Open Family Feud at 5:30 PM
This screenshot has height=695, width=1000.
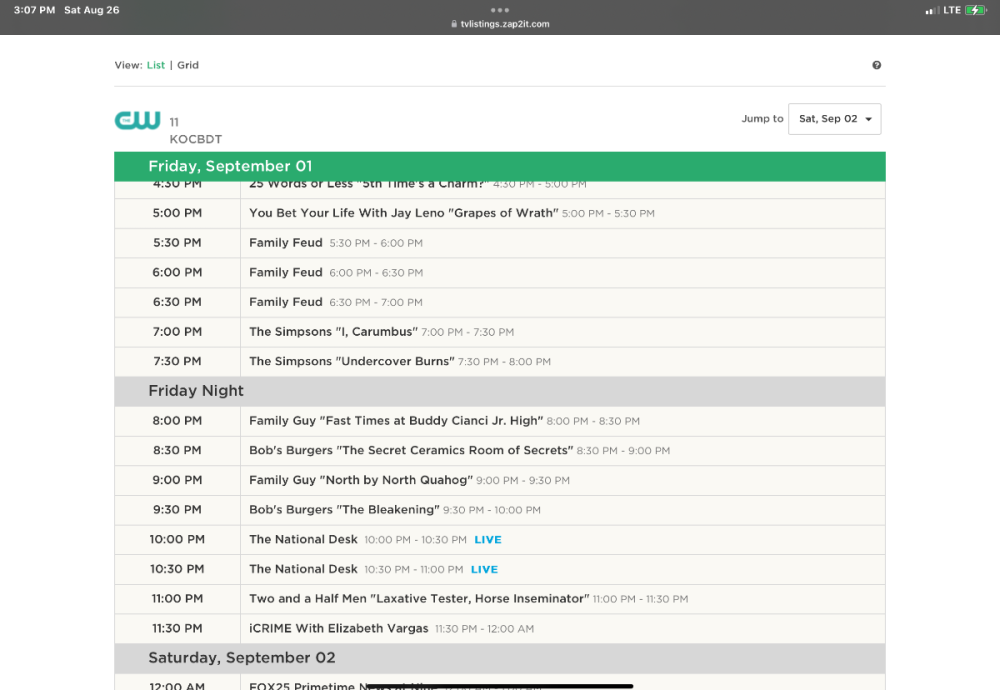click(286, 243)
